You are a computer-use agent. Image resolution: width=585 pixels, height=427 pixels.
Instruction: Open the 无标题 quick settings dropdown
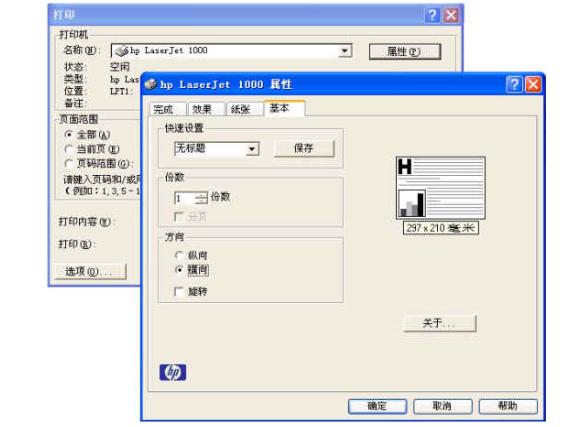click(252, 149)
